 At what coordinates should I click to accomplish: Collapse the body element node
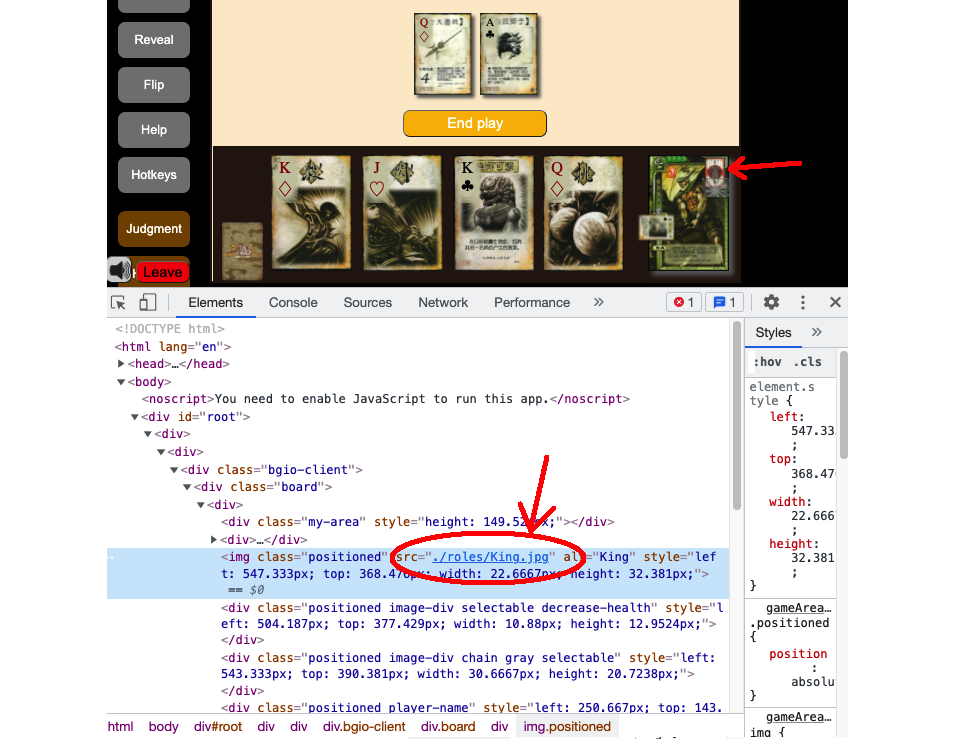121,382
